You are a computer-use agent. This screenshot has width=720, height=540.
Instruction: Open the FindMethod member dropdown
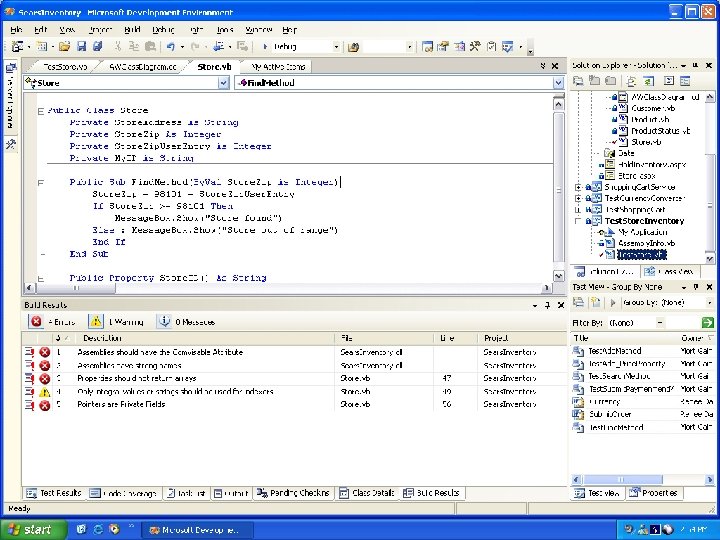tap(557, 83)
